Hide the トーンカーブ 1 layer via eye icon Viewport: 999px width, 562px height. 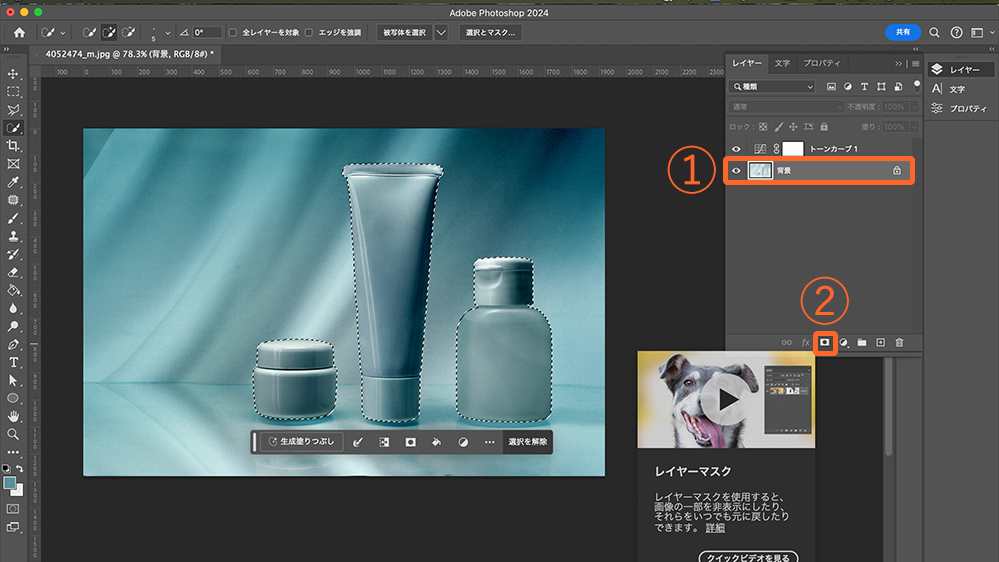pos(737,148)
